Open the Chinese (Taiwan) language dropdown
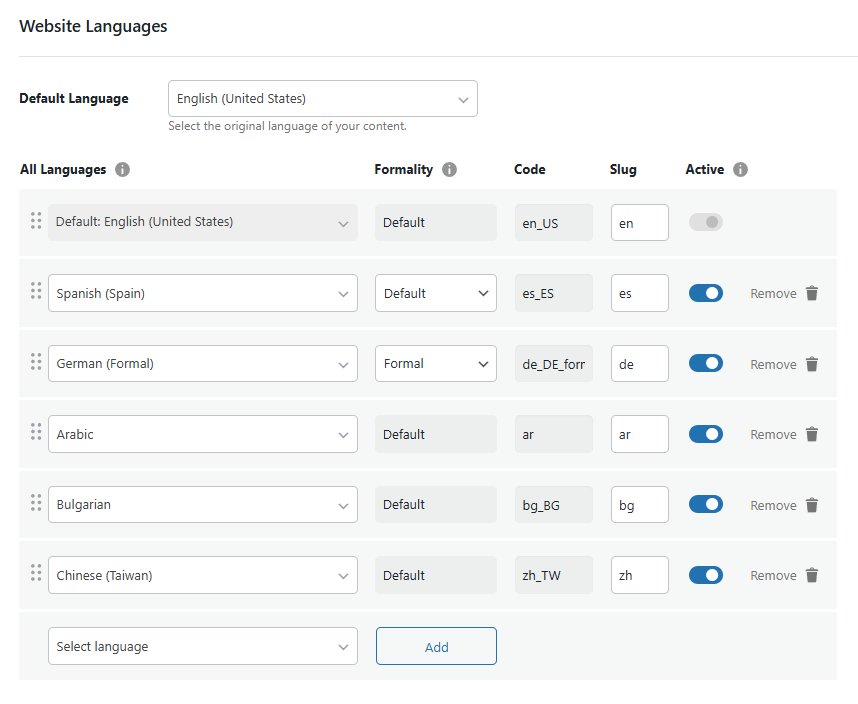Image resolution: width=858 pixels, height=704 pixels. (203, 575)
